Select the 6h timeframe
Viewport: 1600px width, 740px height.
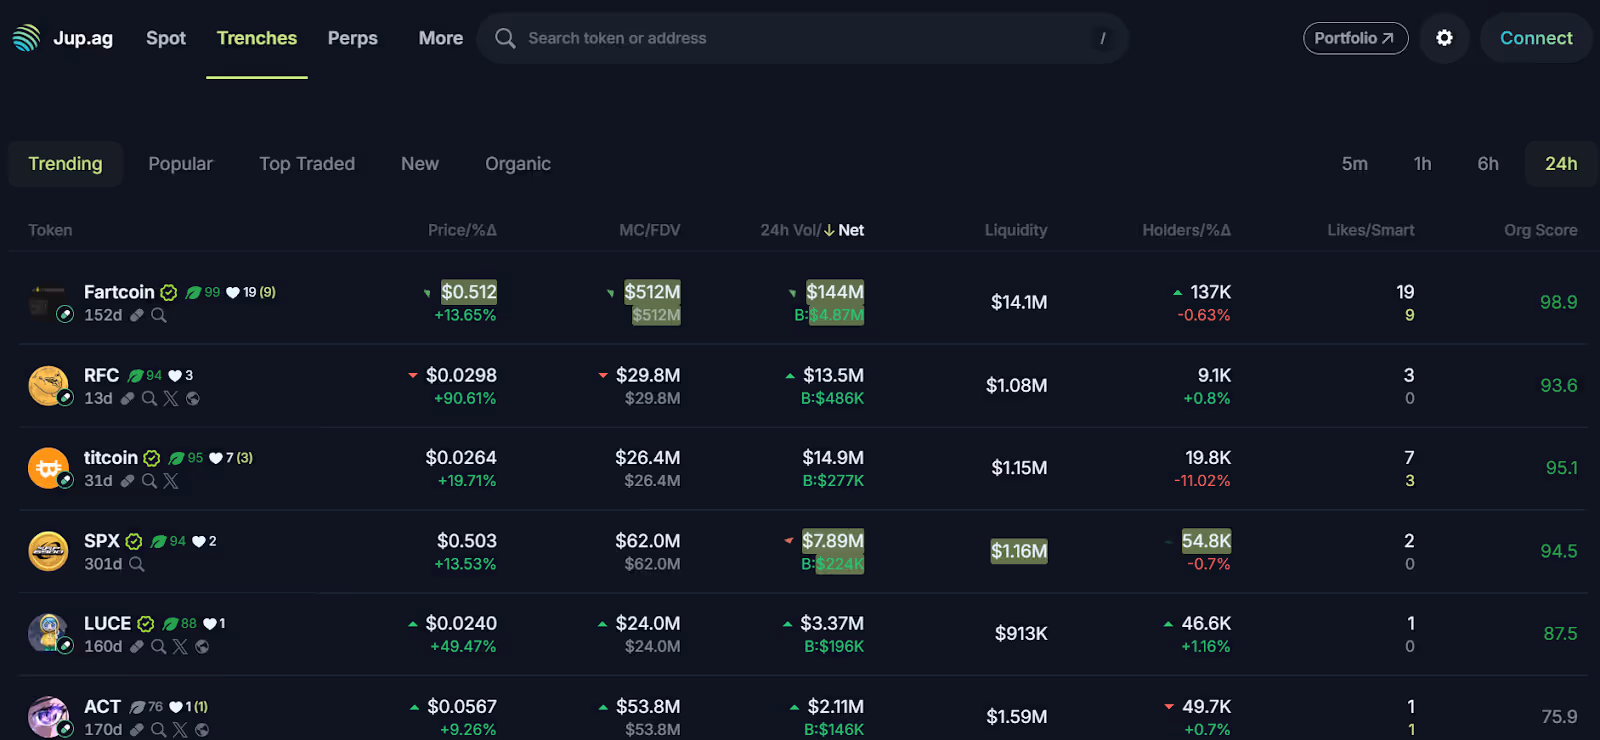tap(1488, 164)
